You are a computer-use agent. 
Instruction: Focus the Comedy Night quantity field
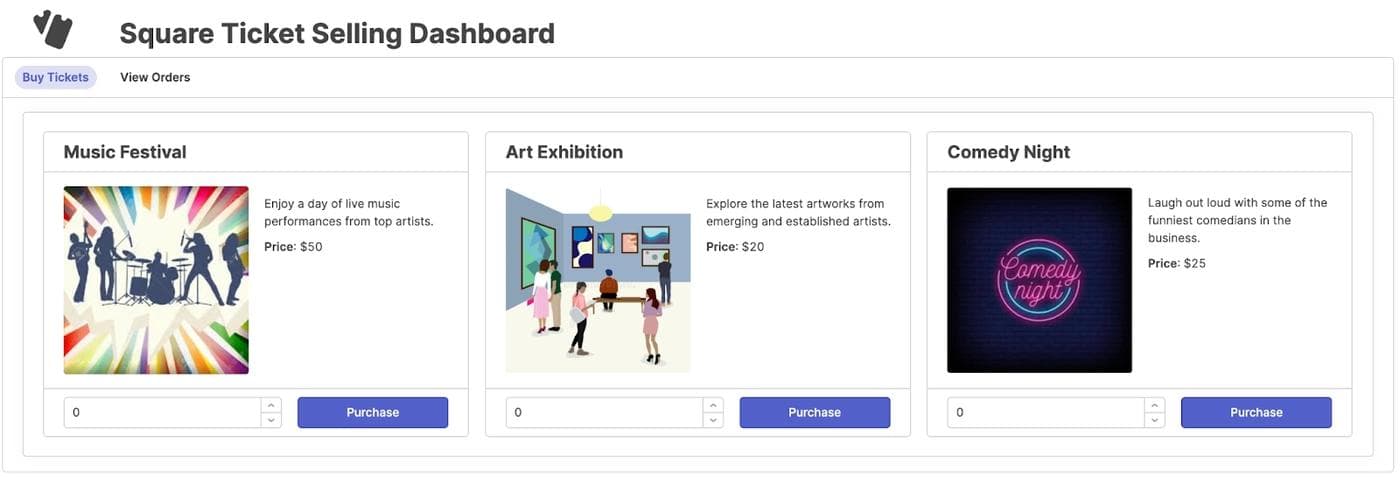tap(1044, 412)
